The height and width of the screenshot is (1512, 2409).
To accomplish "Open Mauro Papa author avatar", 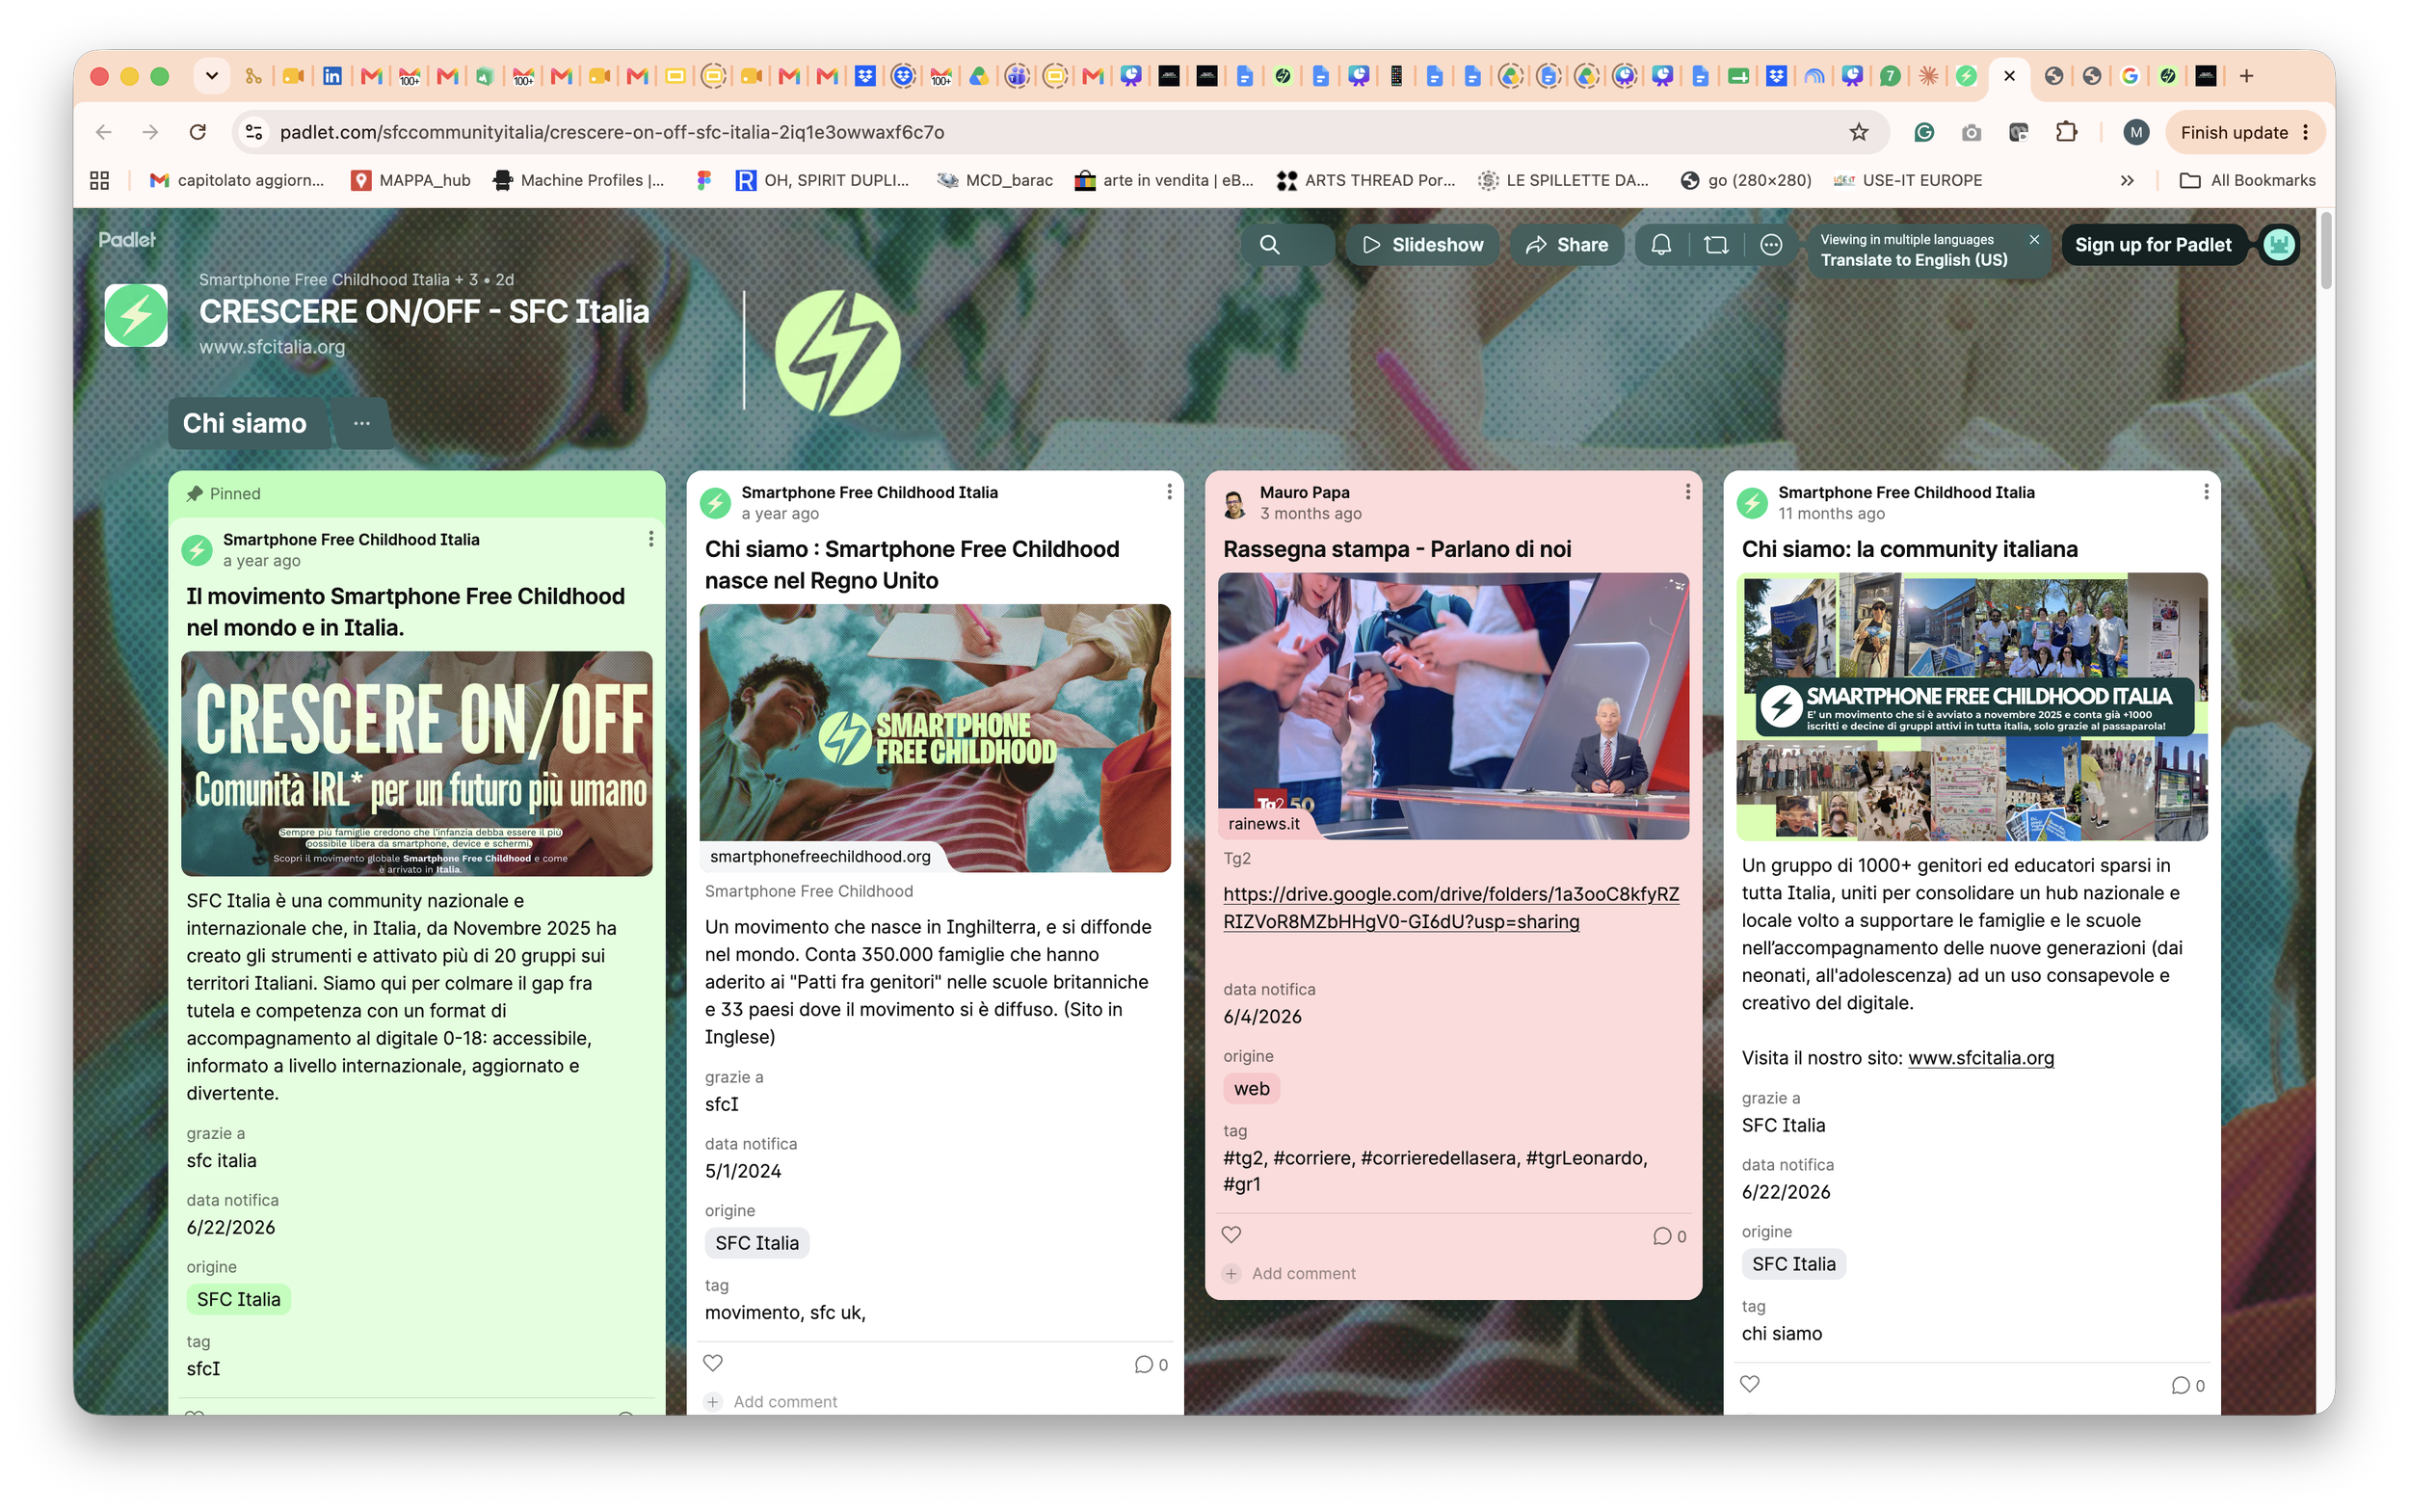I will click(1234, 503).
